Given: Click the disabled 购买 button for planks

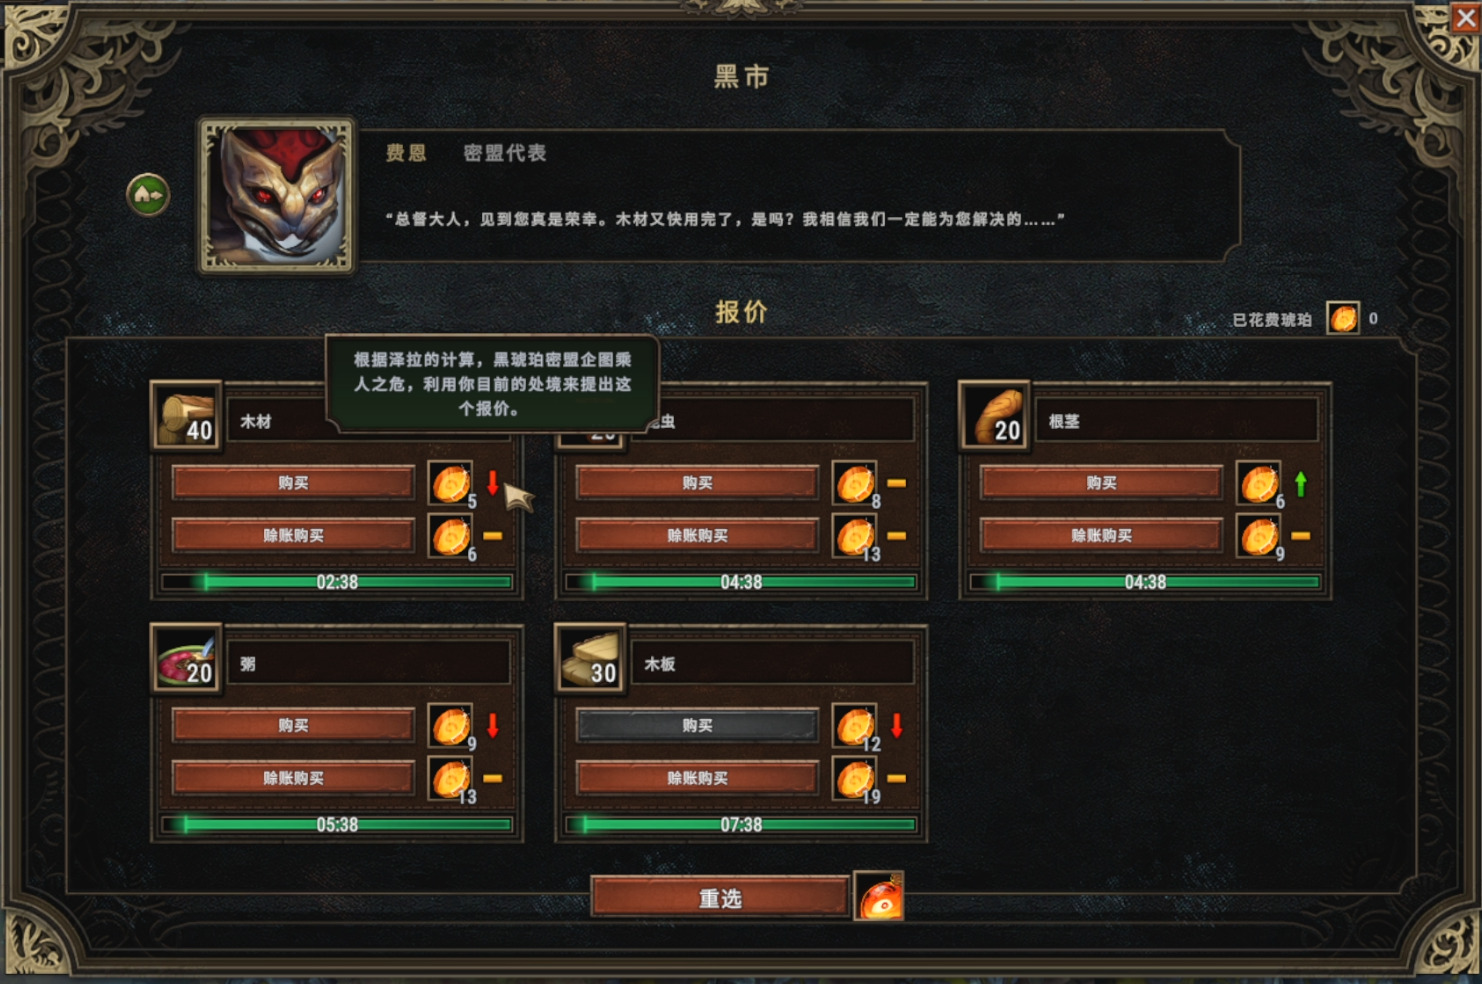Looking at the screenshot, I should (x=697, y=726).
